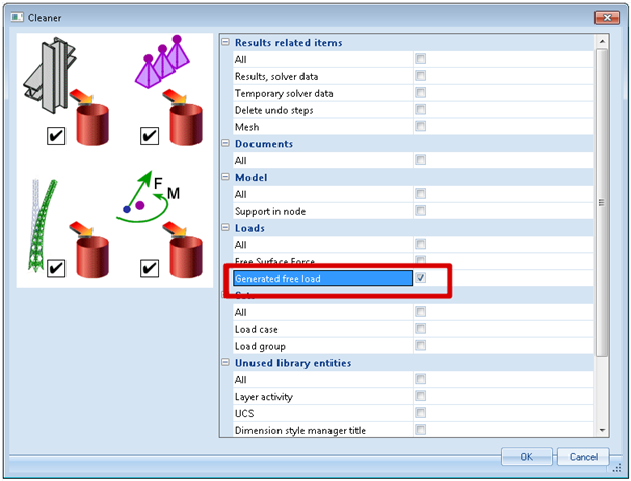This screenshot has width=631, height=481.
Task: Click the force and moment loads icon
Action: click(150, 195)
